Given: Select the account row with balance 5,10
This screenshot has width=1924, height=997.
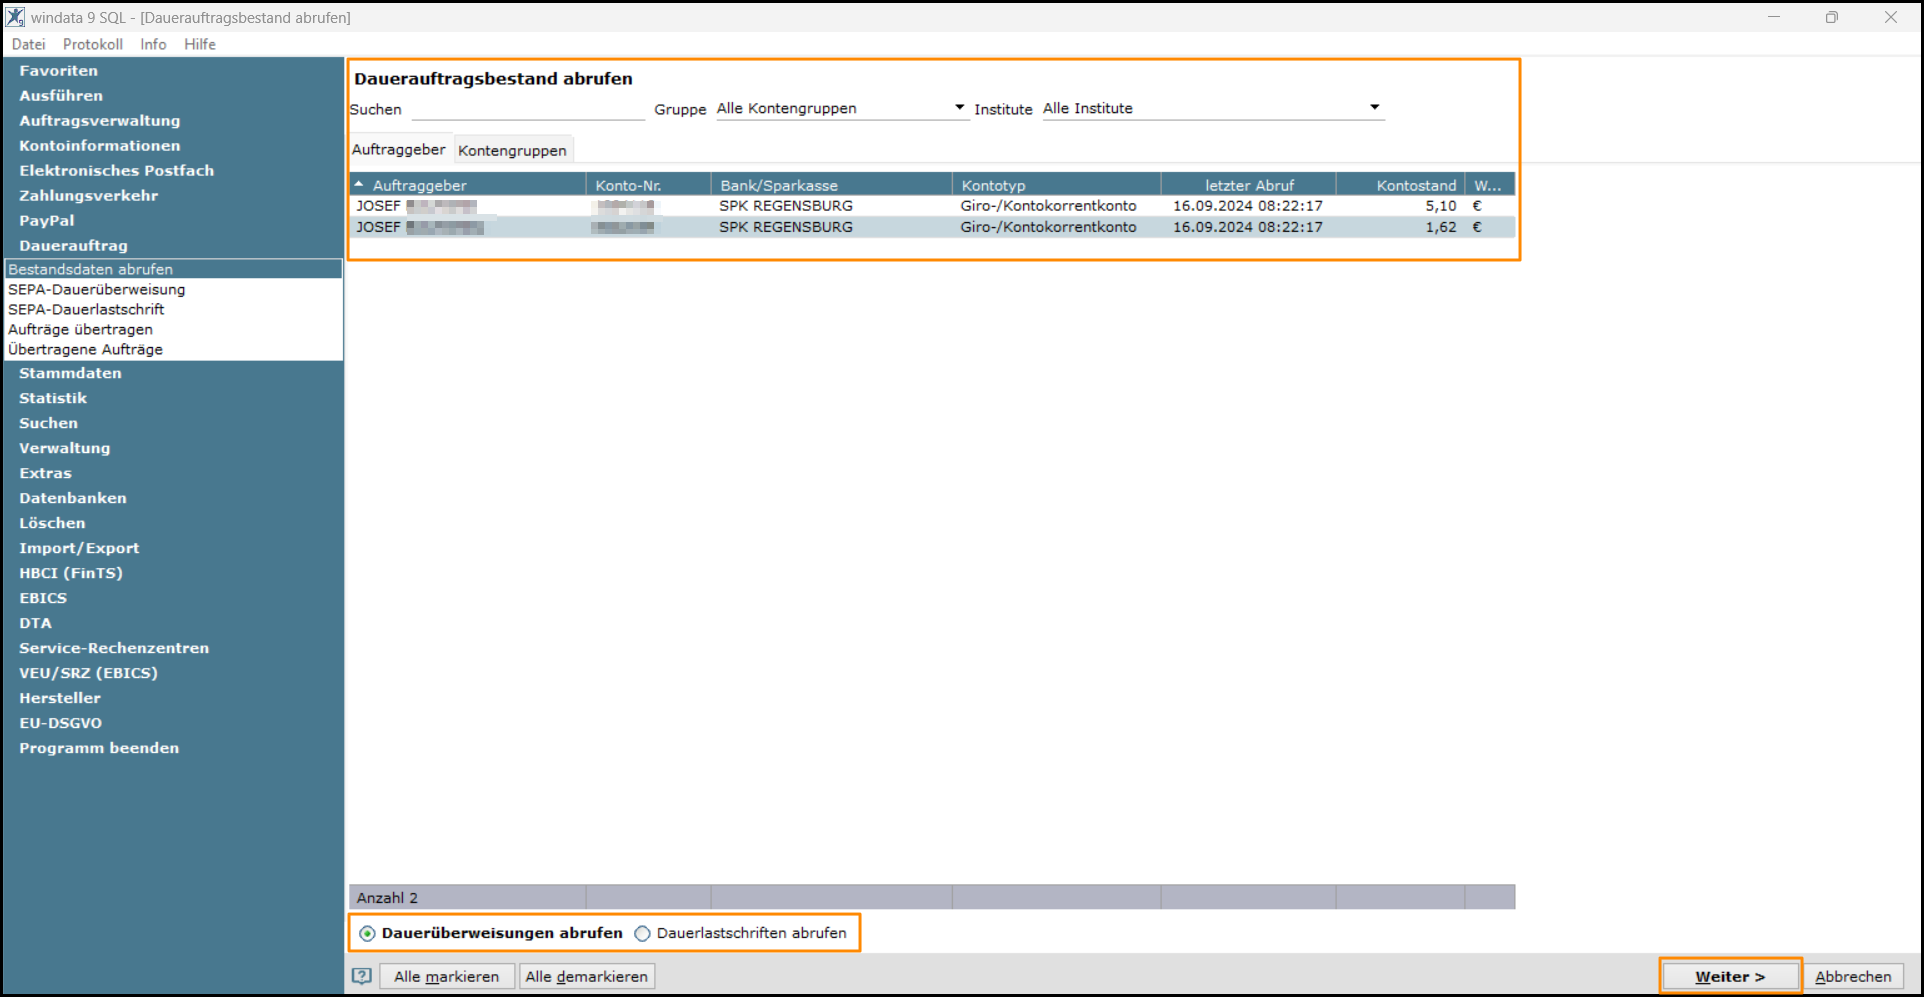Looking at the screenshot, I should point(932,206).
